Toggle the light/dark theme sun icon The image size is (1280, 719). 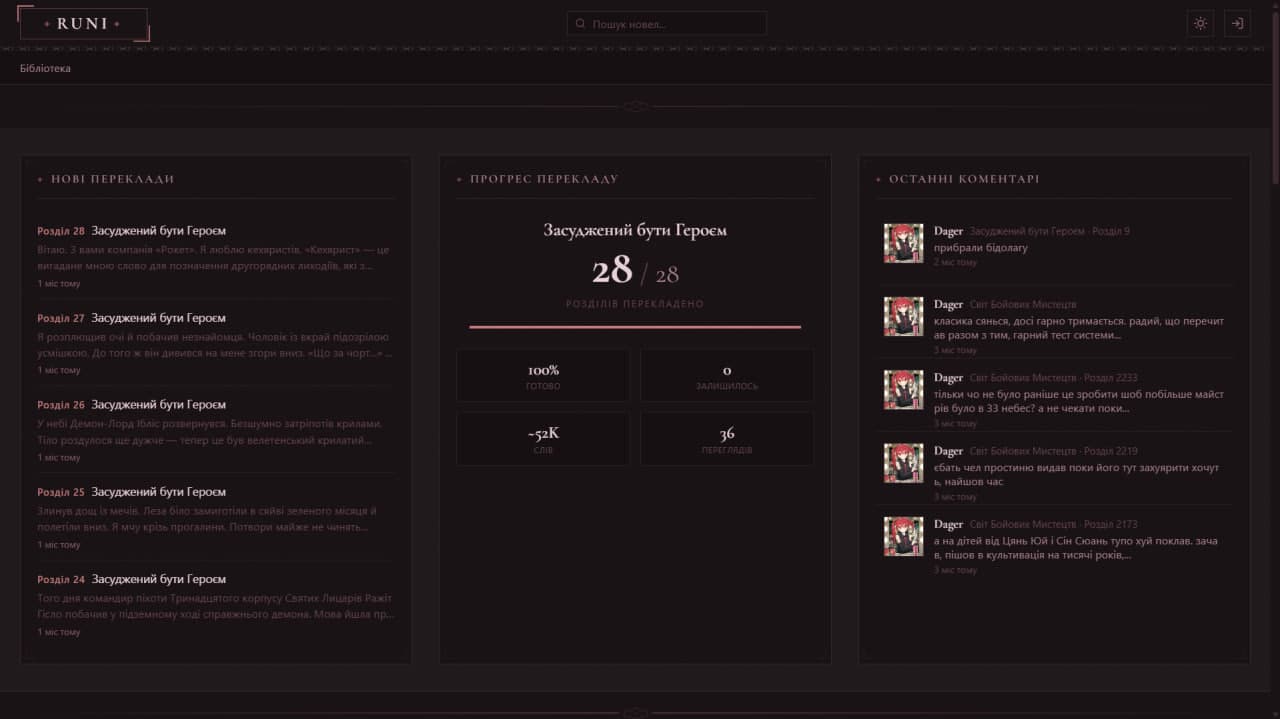tap(1200, 24)
